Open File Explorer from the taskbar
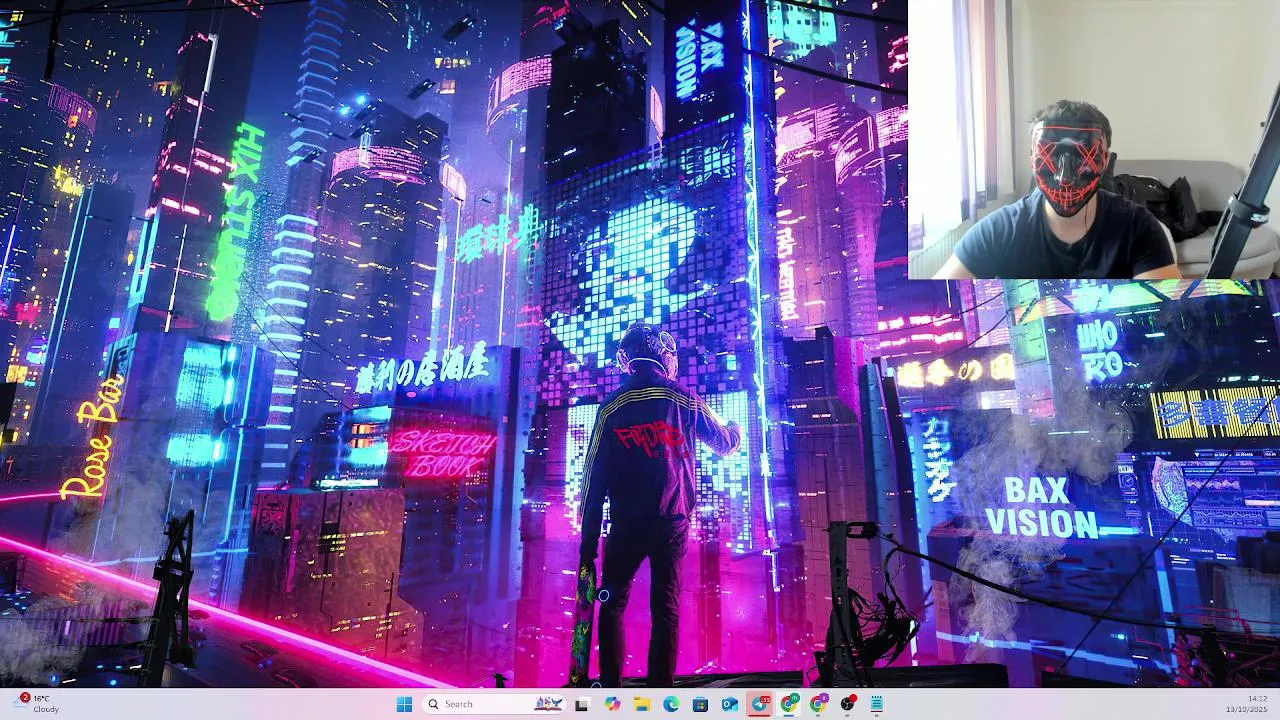 (641, 704)
